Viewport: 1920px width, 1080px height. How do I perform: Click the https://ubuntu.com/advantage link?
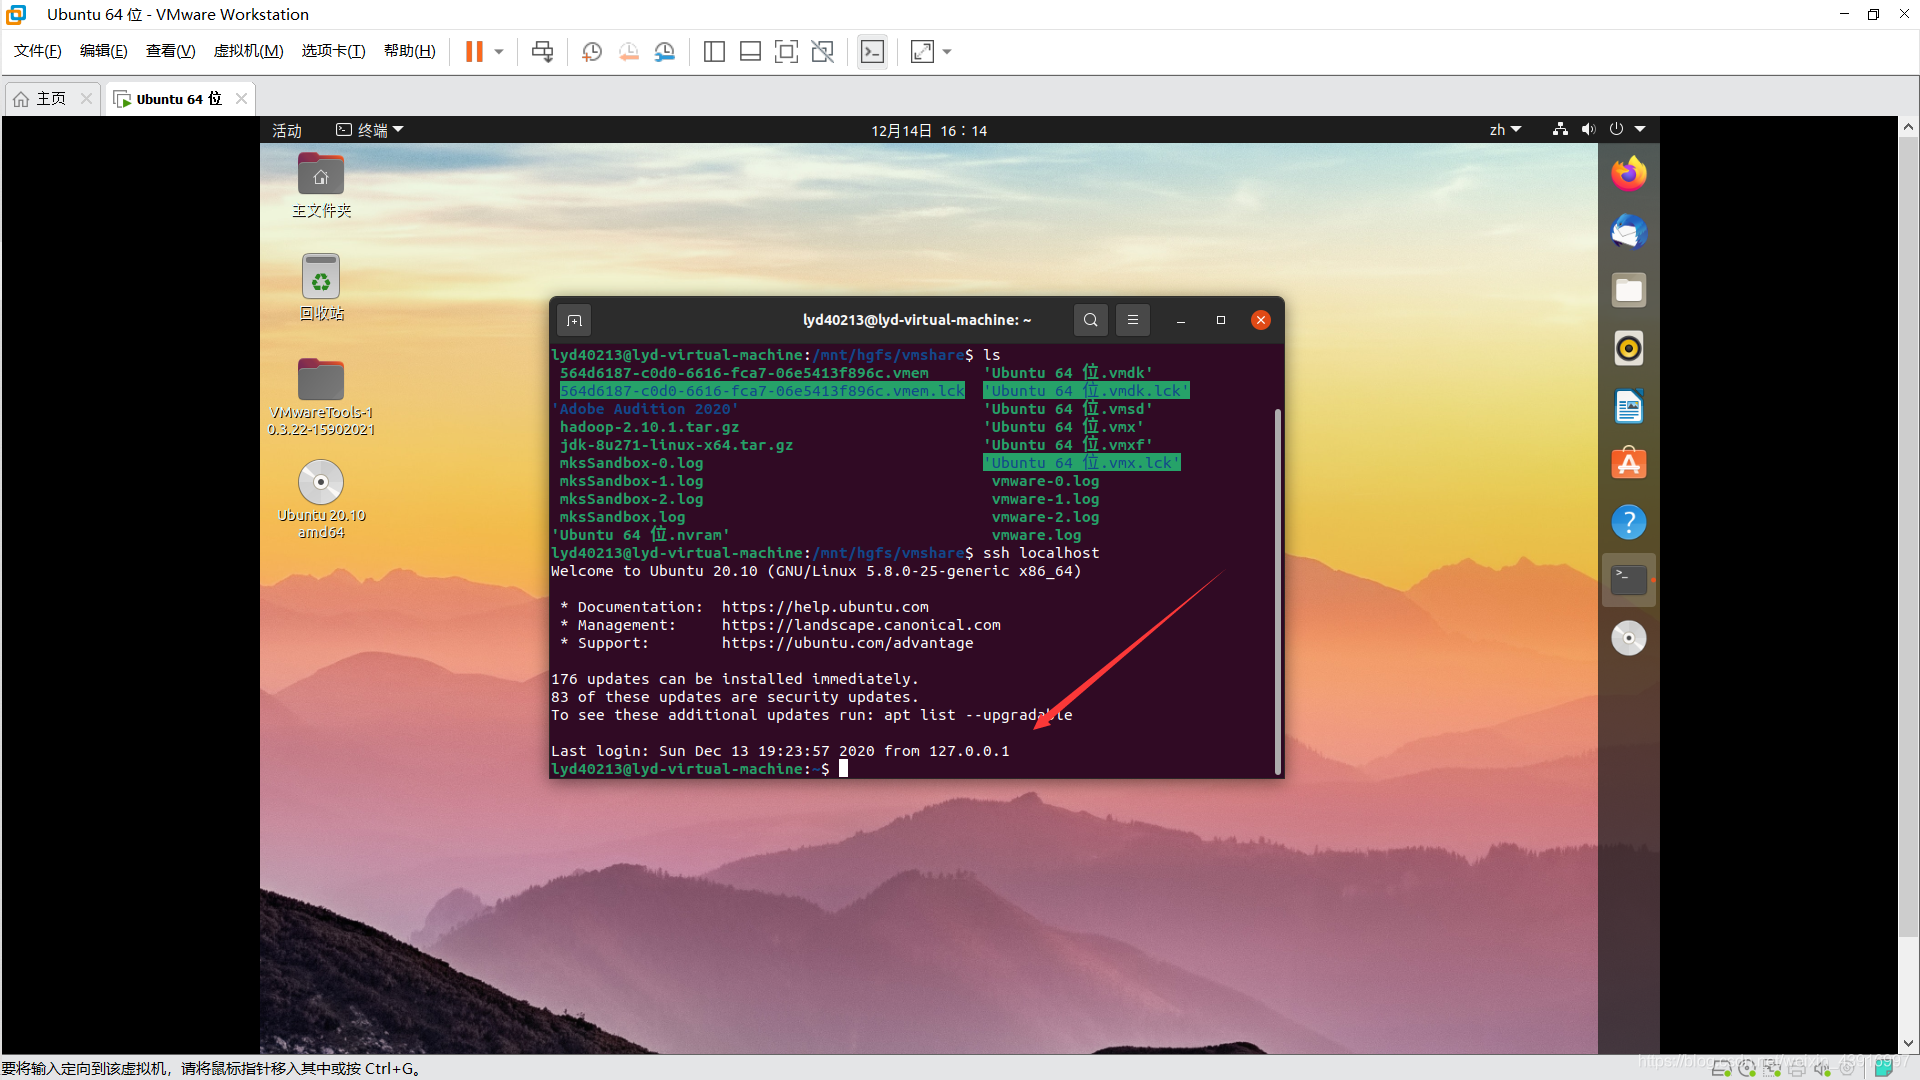pos(847,643)
